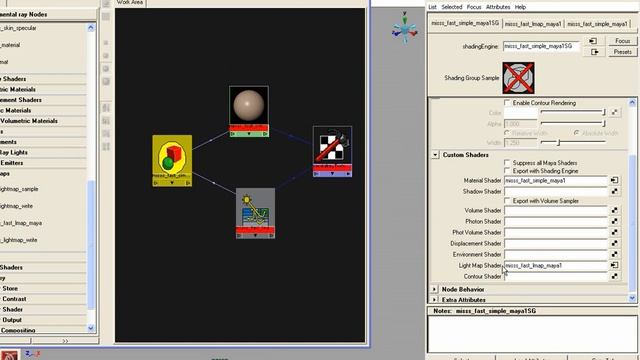Click the contour Color slider
This screenshot has width=640, height=360.
pos(573,112)
